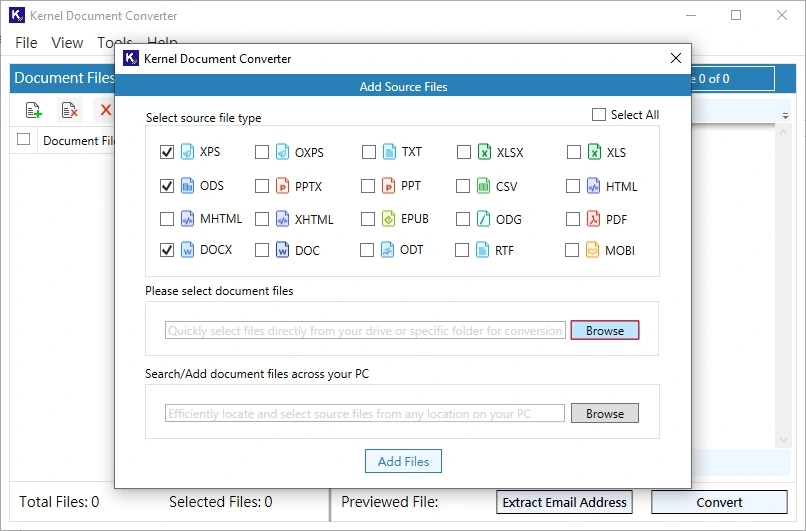Image resolution: width=806 pixels, height=531 pixels.
Task: Click the DOC Word icon
Action: pos(282,250)
